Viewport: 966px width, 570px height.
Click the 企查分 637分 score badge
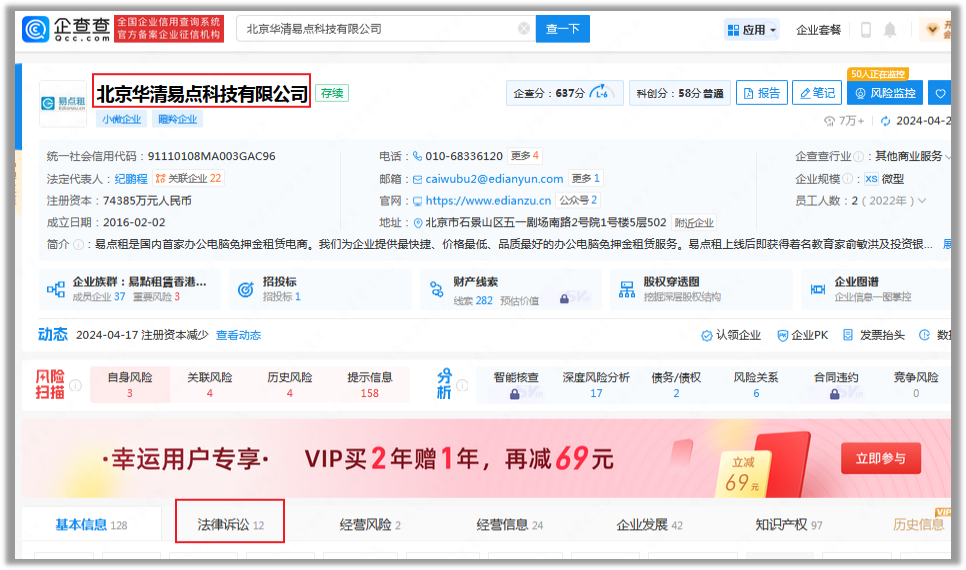click(x=564, y=93)
